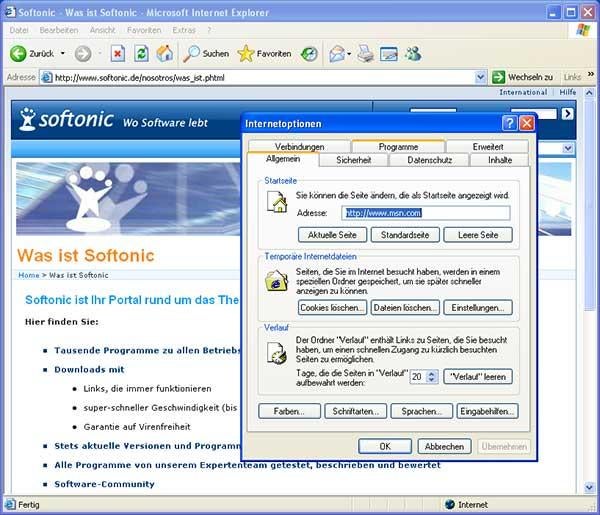Open the address bar dropdown
Viewport: 600px width, 515px height.
click(x=480, y=78)
